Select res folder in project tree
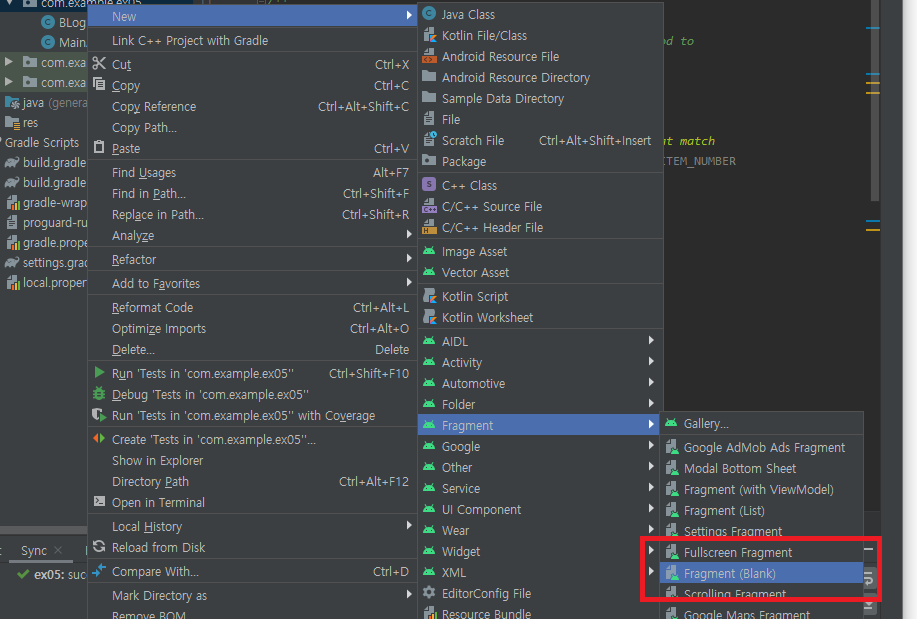The height and width of the screenshot is (619, 917). [x=22, y=122]
